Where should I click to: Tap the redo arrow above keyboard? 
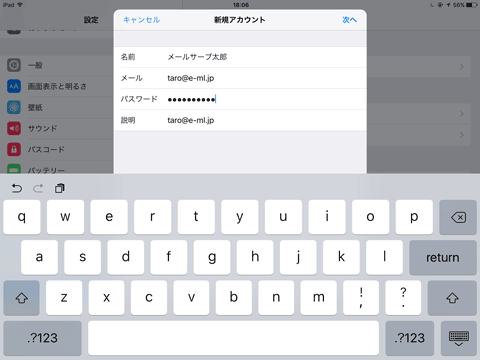point(38,189)
